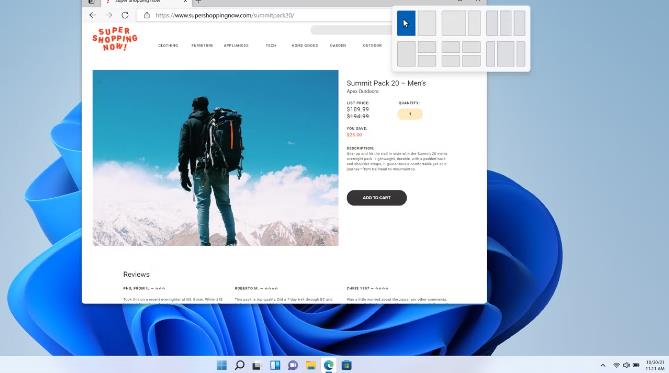Snap window to right half of two-column layout
Image resolution: width=669 pixels, height=373 pixels.
coord(427,23)
